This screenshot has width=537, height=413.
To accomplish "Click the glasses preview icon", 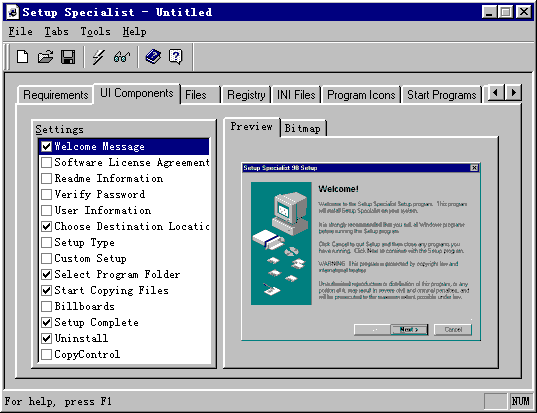I will click(122, 57).
